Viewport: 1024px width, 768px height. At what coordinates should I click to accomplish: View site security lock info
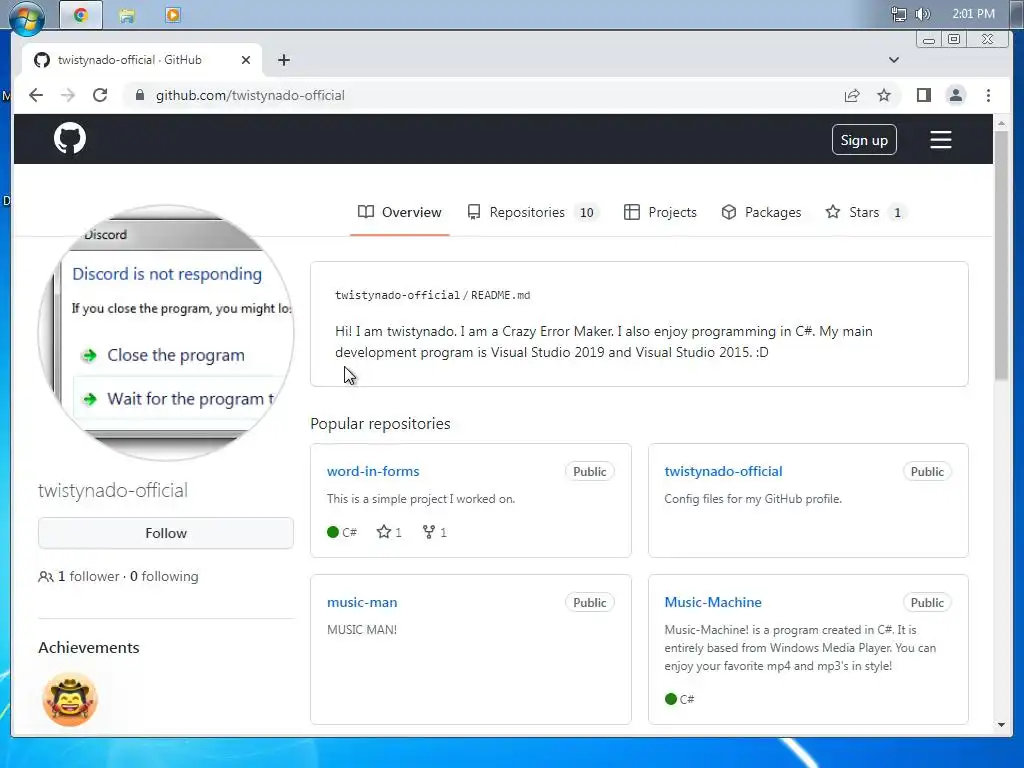[139, 95]
